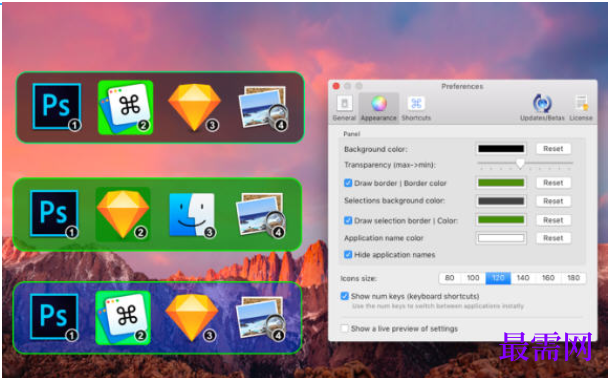Select Sketch icon in the green middle panel
Viewport: 611px width, 378px height.
(x=123, y=214)
